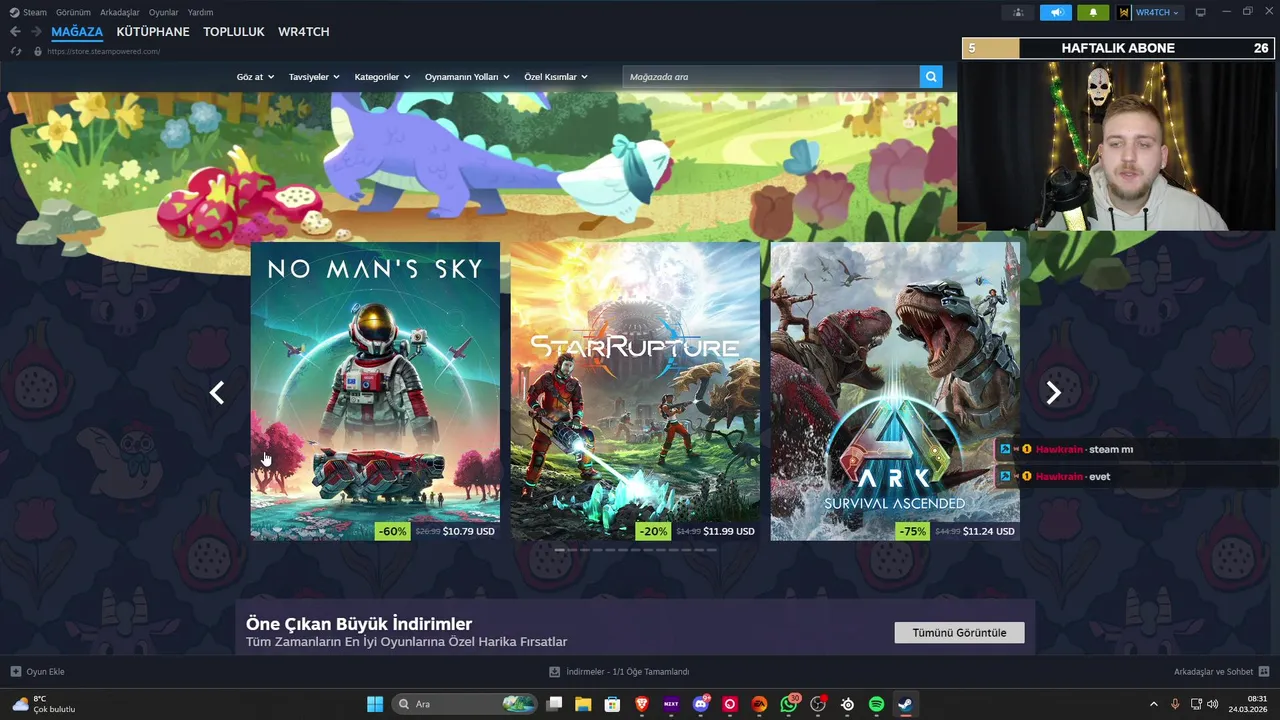This screenshot has width=1280, height=720.
Task: Open the blue megaphone announcements button
Action: [x=1055, y=12]
